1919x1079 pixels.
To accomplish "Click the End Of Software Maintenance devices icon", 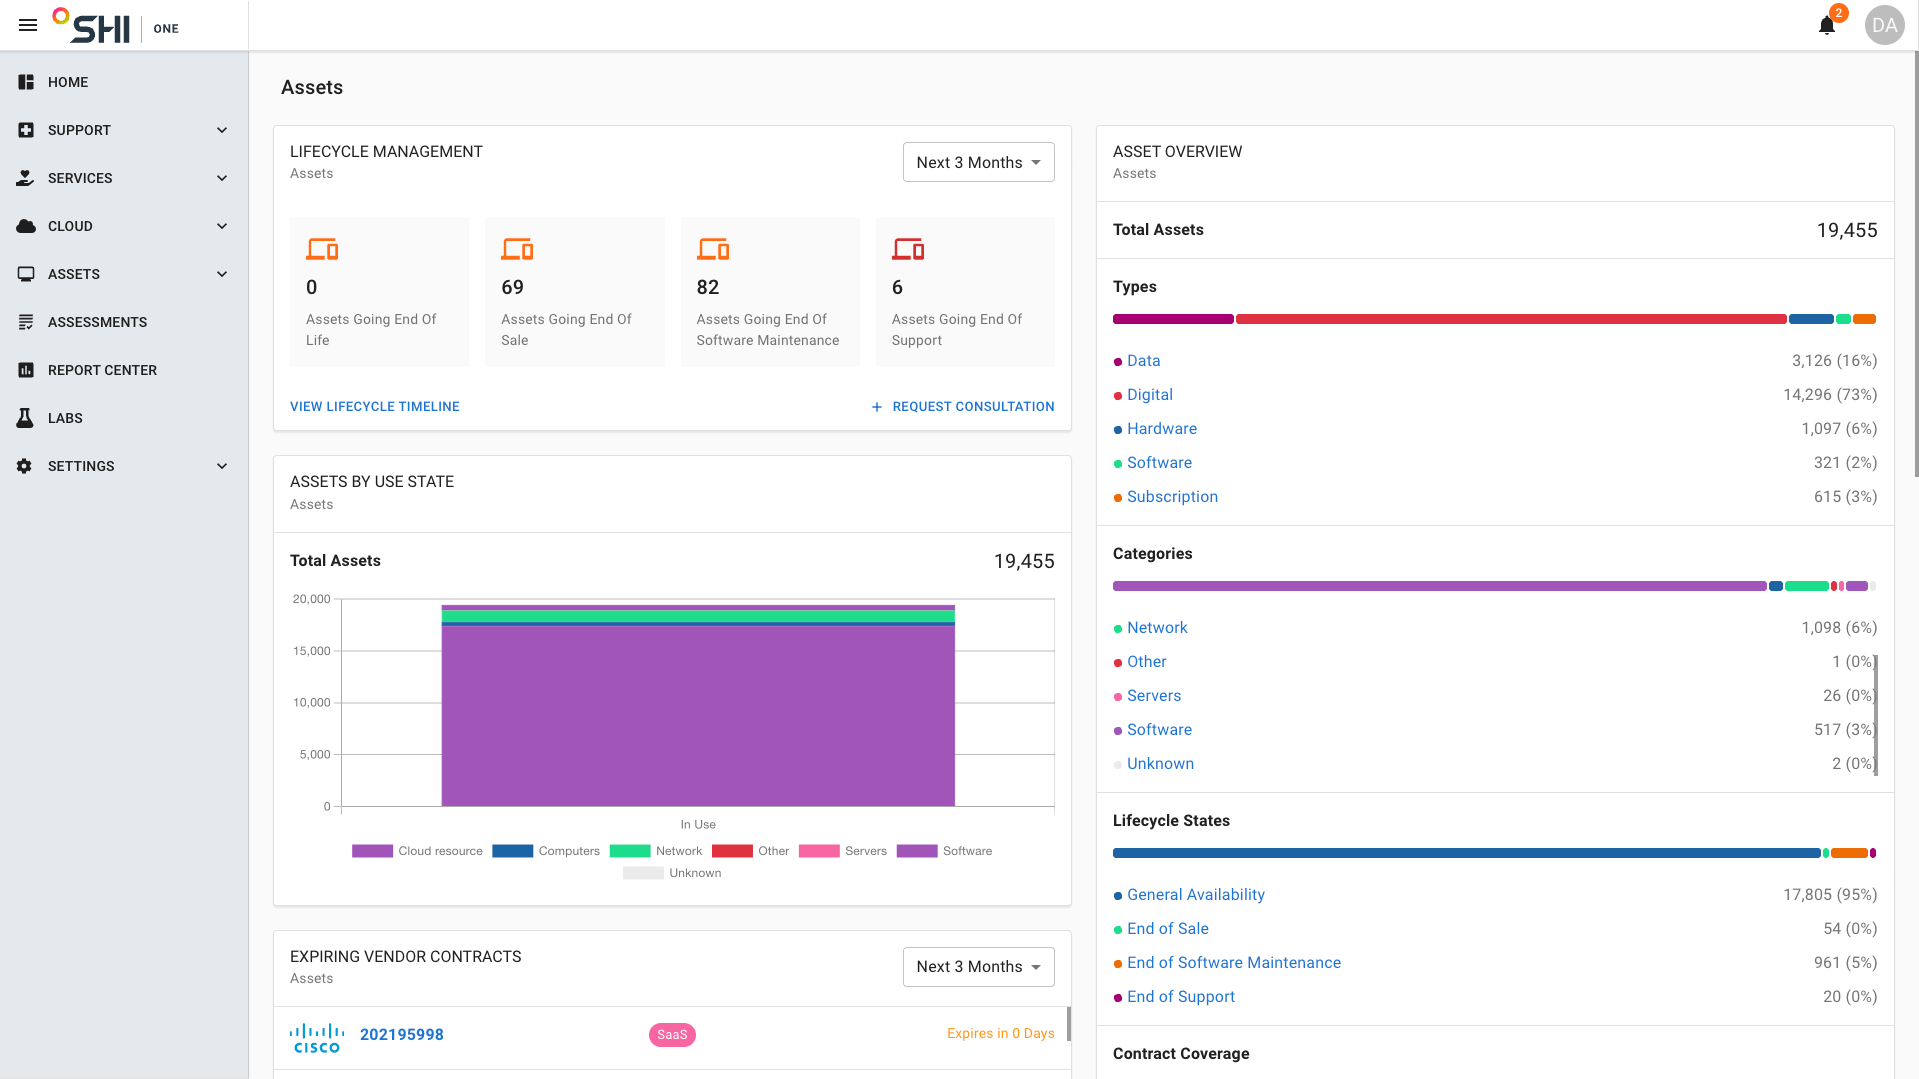I will 713,248.
